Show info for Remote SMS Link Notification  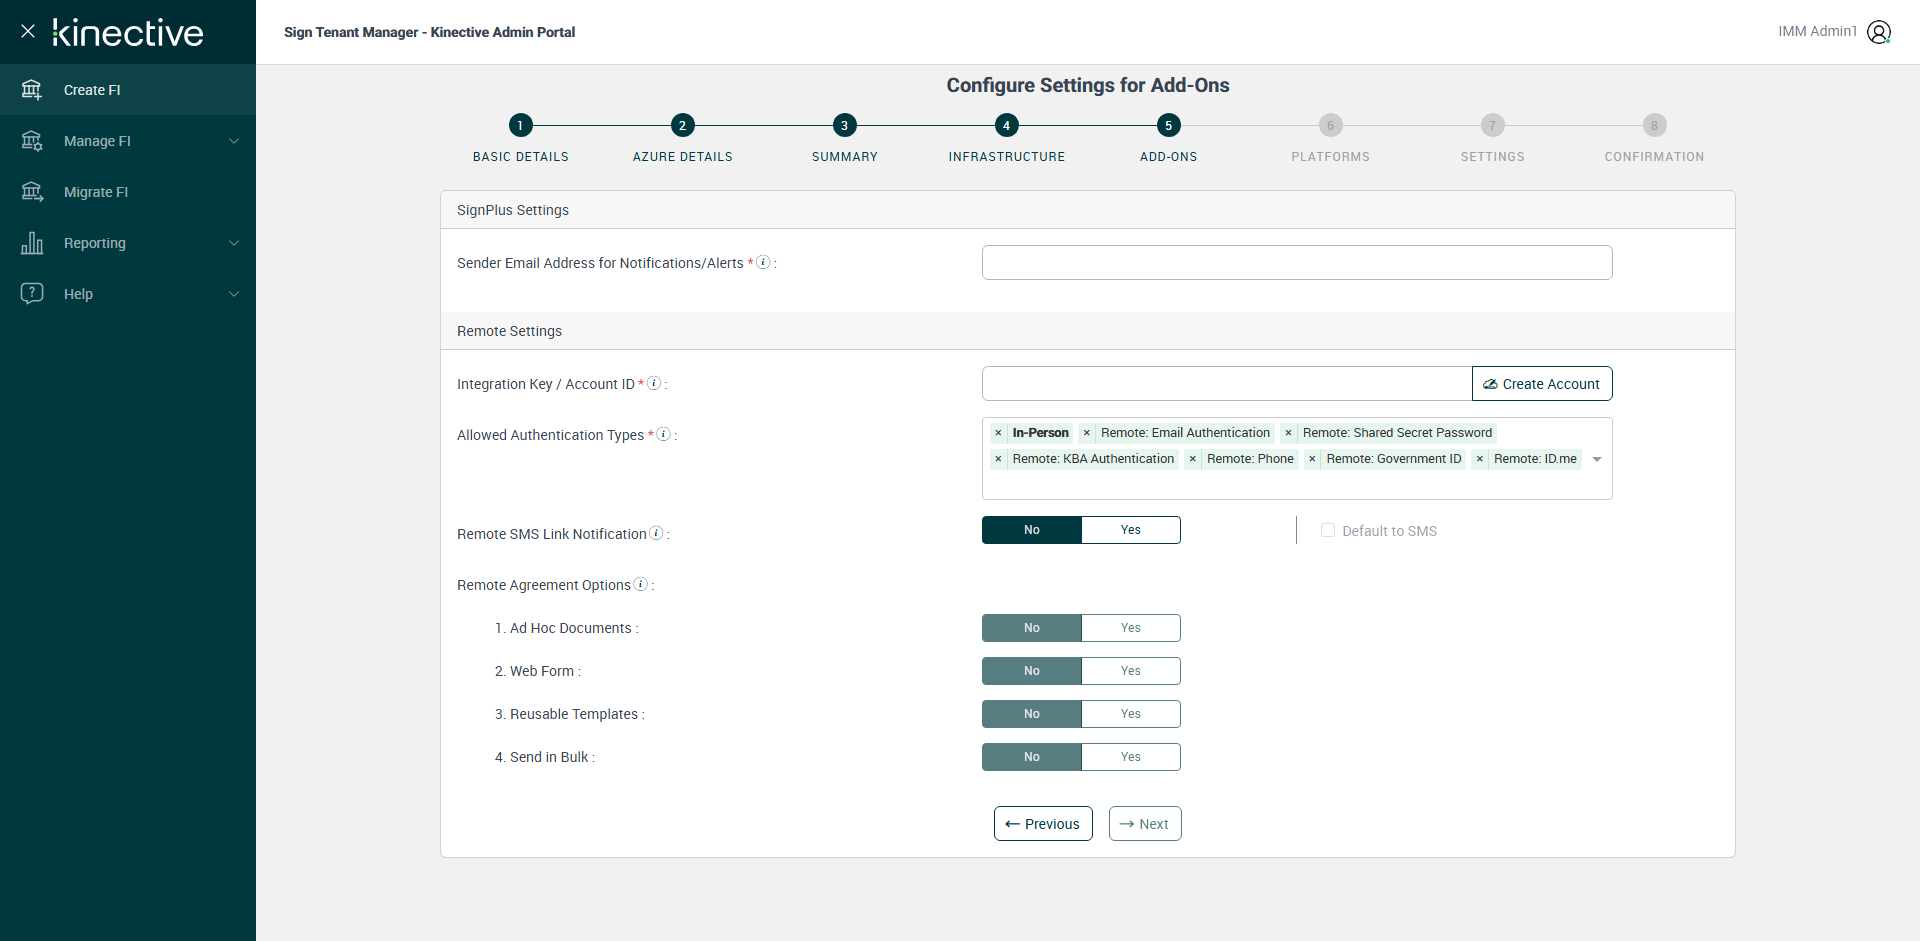(656, 533)
